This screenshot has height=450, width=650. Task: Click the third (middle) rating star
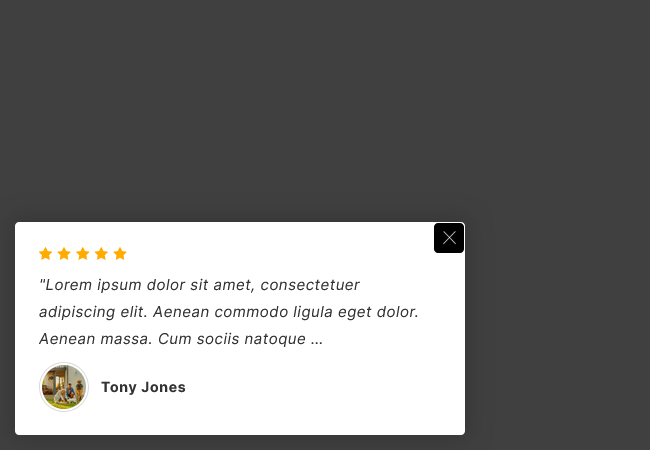82,254
